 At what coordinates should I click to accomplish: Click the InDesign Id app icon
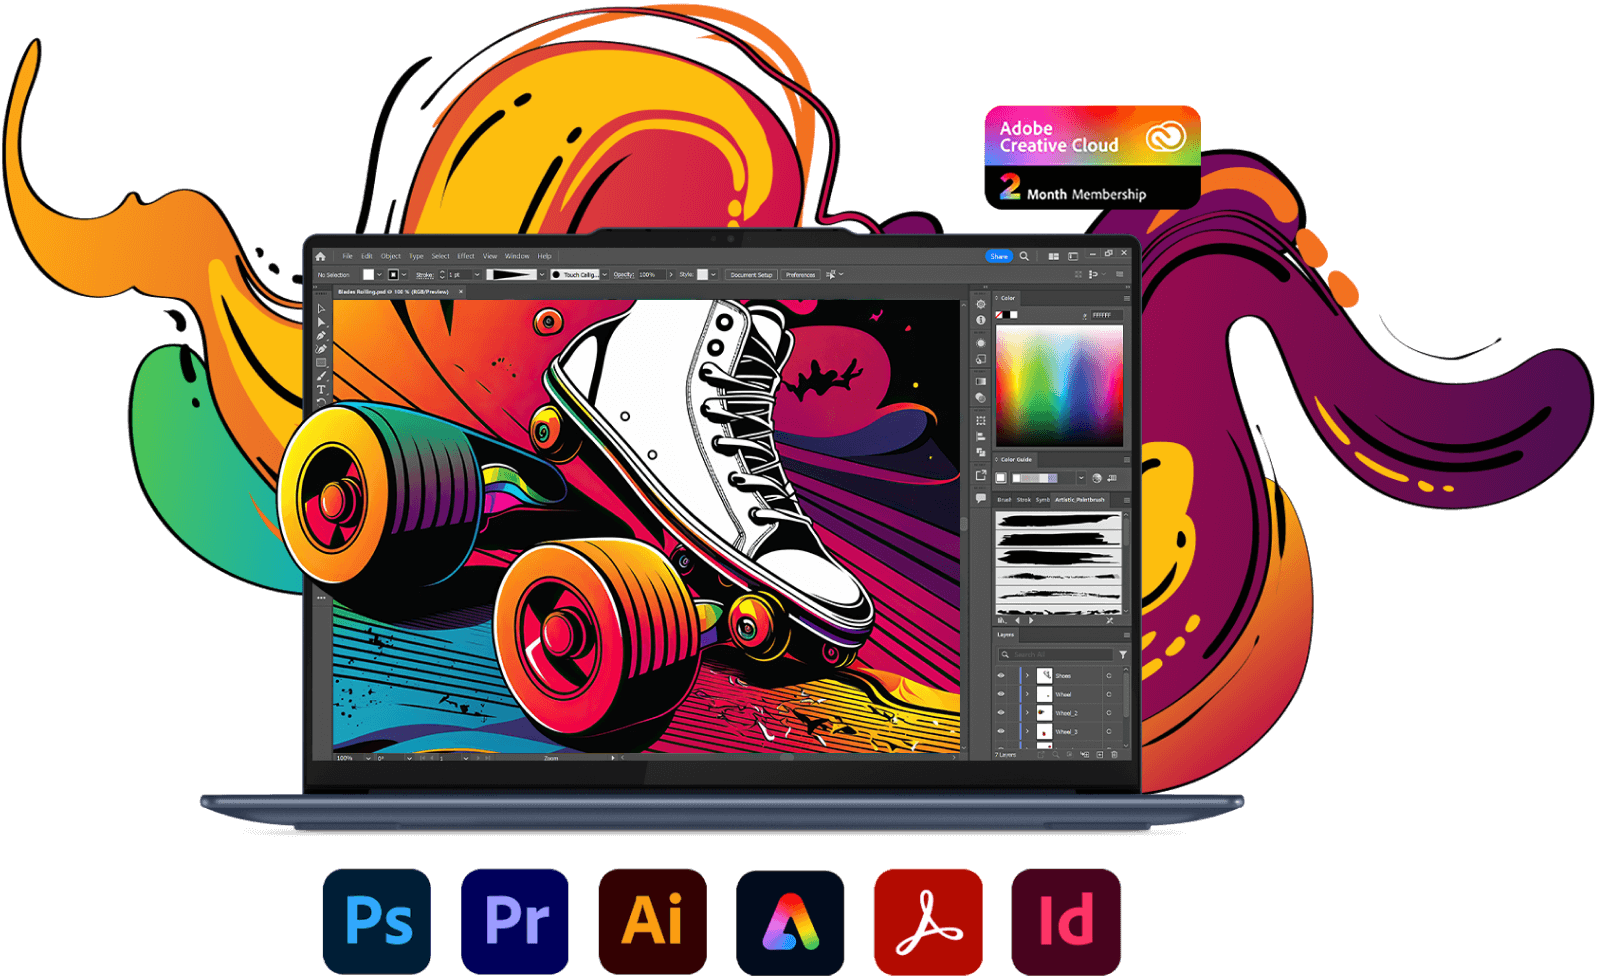1066,921
